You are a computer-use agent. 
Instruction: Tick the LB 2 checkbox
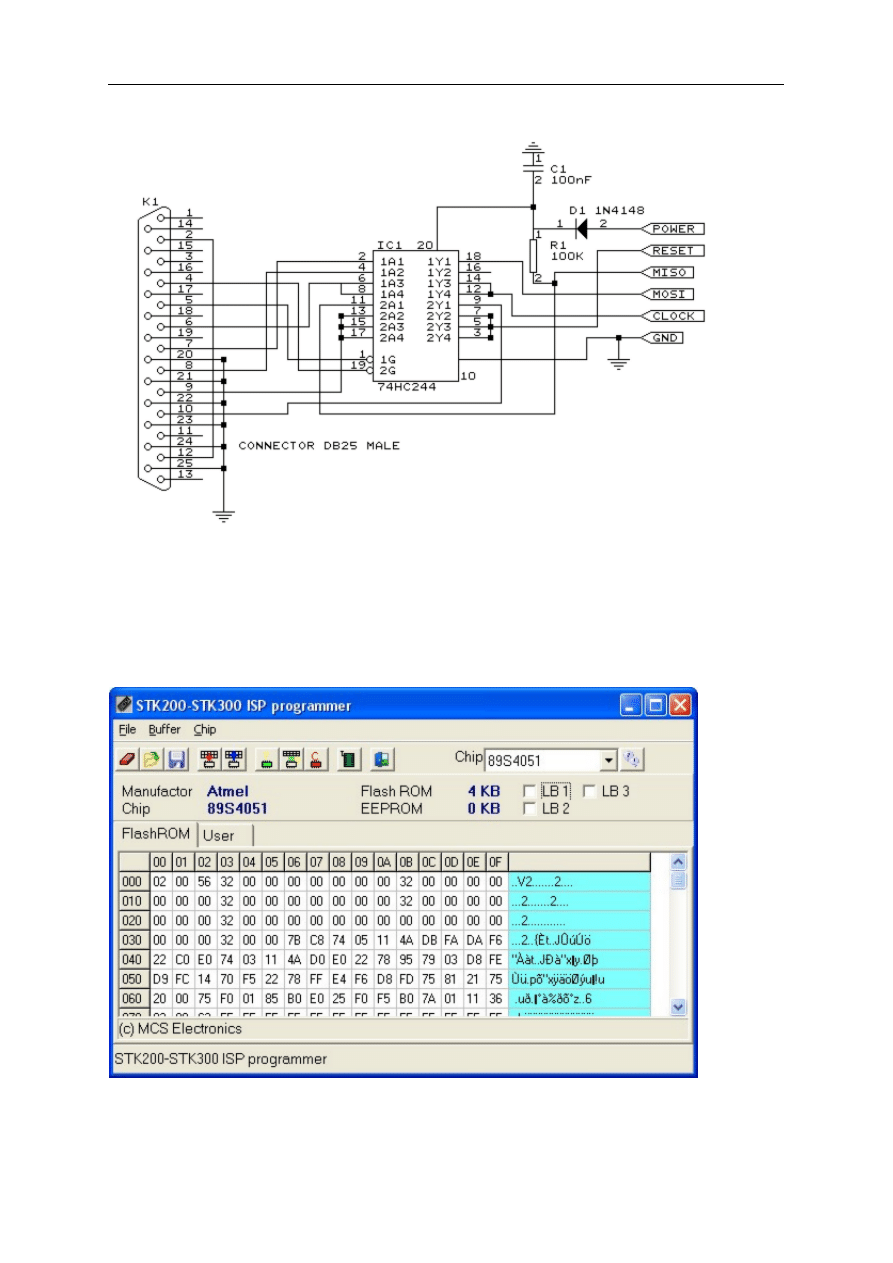529,809
